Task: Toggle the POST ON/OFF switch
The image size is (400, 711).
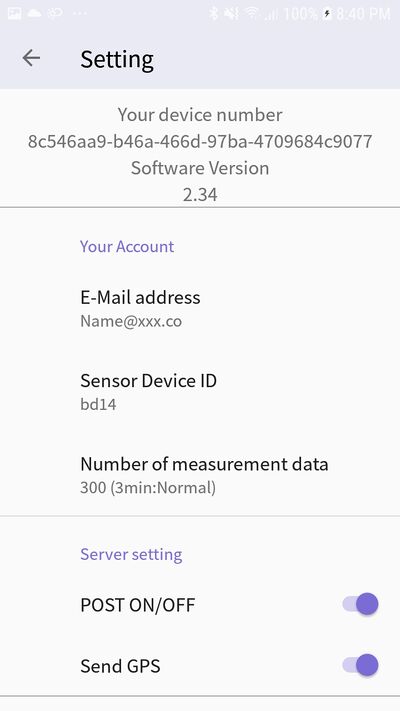Action: [x=361, y=604]
